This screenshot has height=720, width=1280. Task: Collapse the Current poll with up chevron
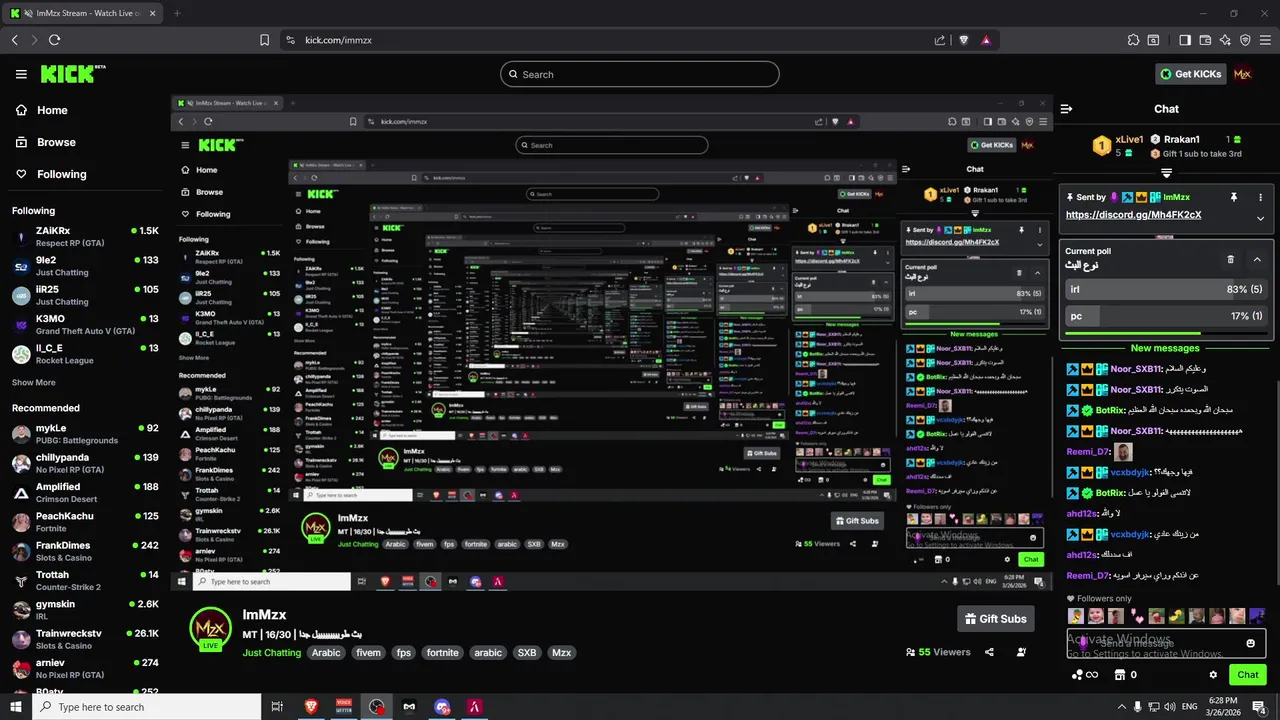[x=1257, y=259]
